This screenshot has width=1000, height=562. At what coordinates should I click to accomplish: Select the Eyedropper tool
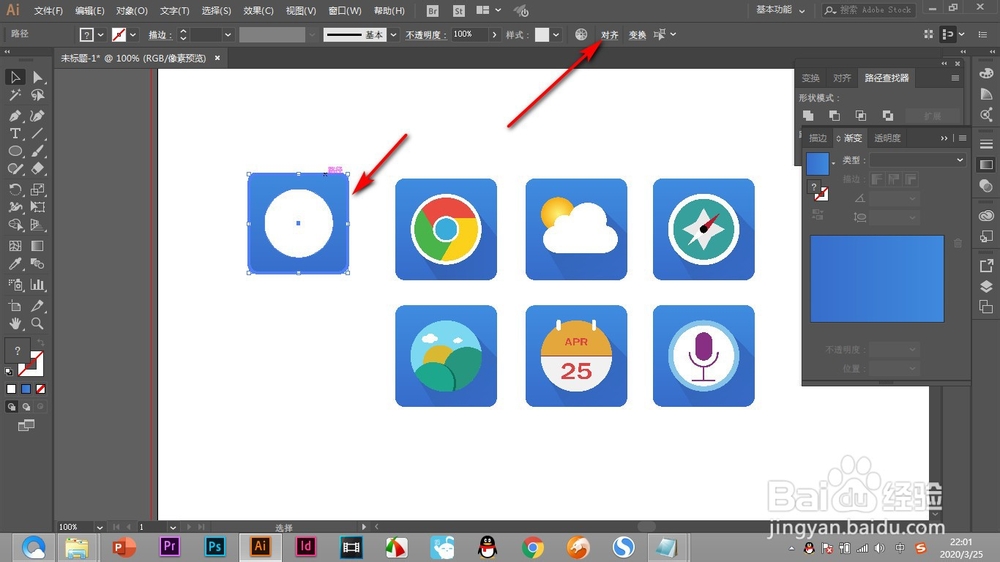15,264
